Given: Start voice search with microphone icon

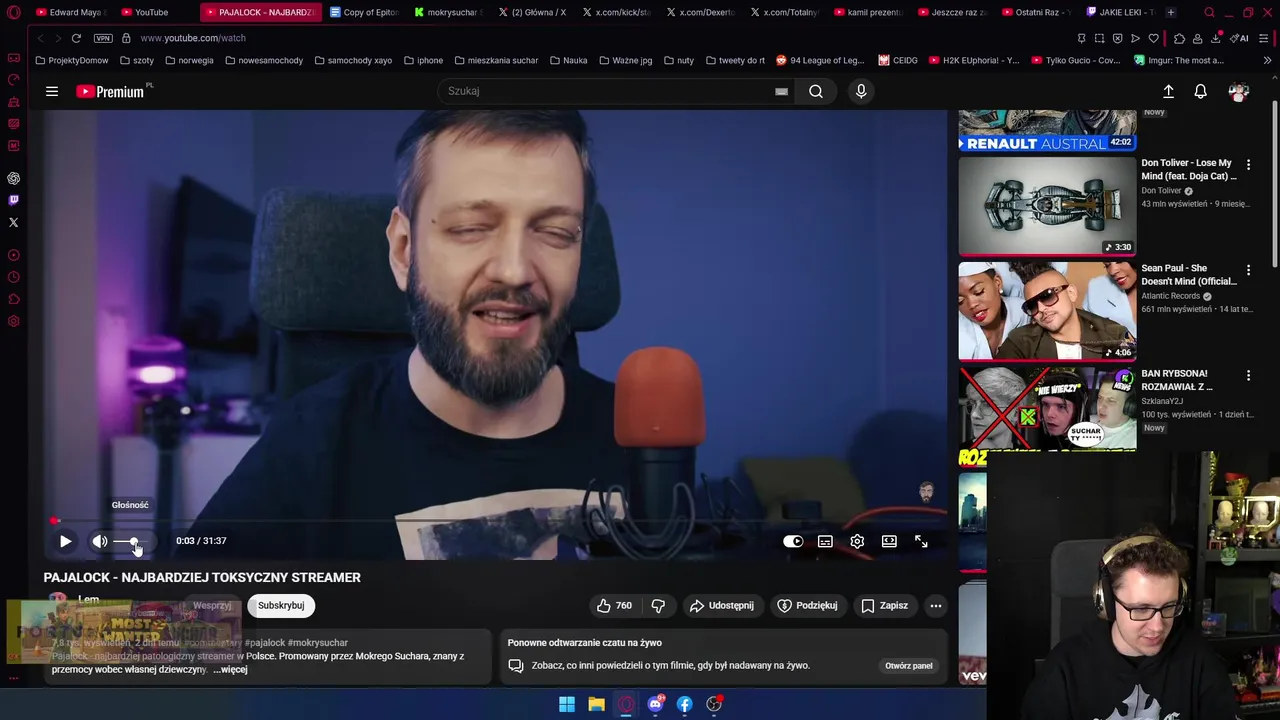Looking at the screenshot, I should 861,91.
